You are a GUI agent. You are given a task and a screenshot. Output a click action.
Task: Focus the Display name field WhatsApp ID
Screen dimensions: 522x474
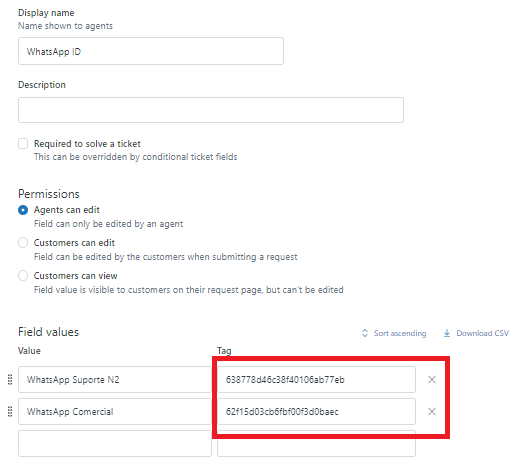pos(151,51)
